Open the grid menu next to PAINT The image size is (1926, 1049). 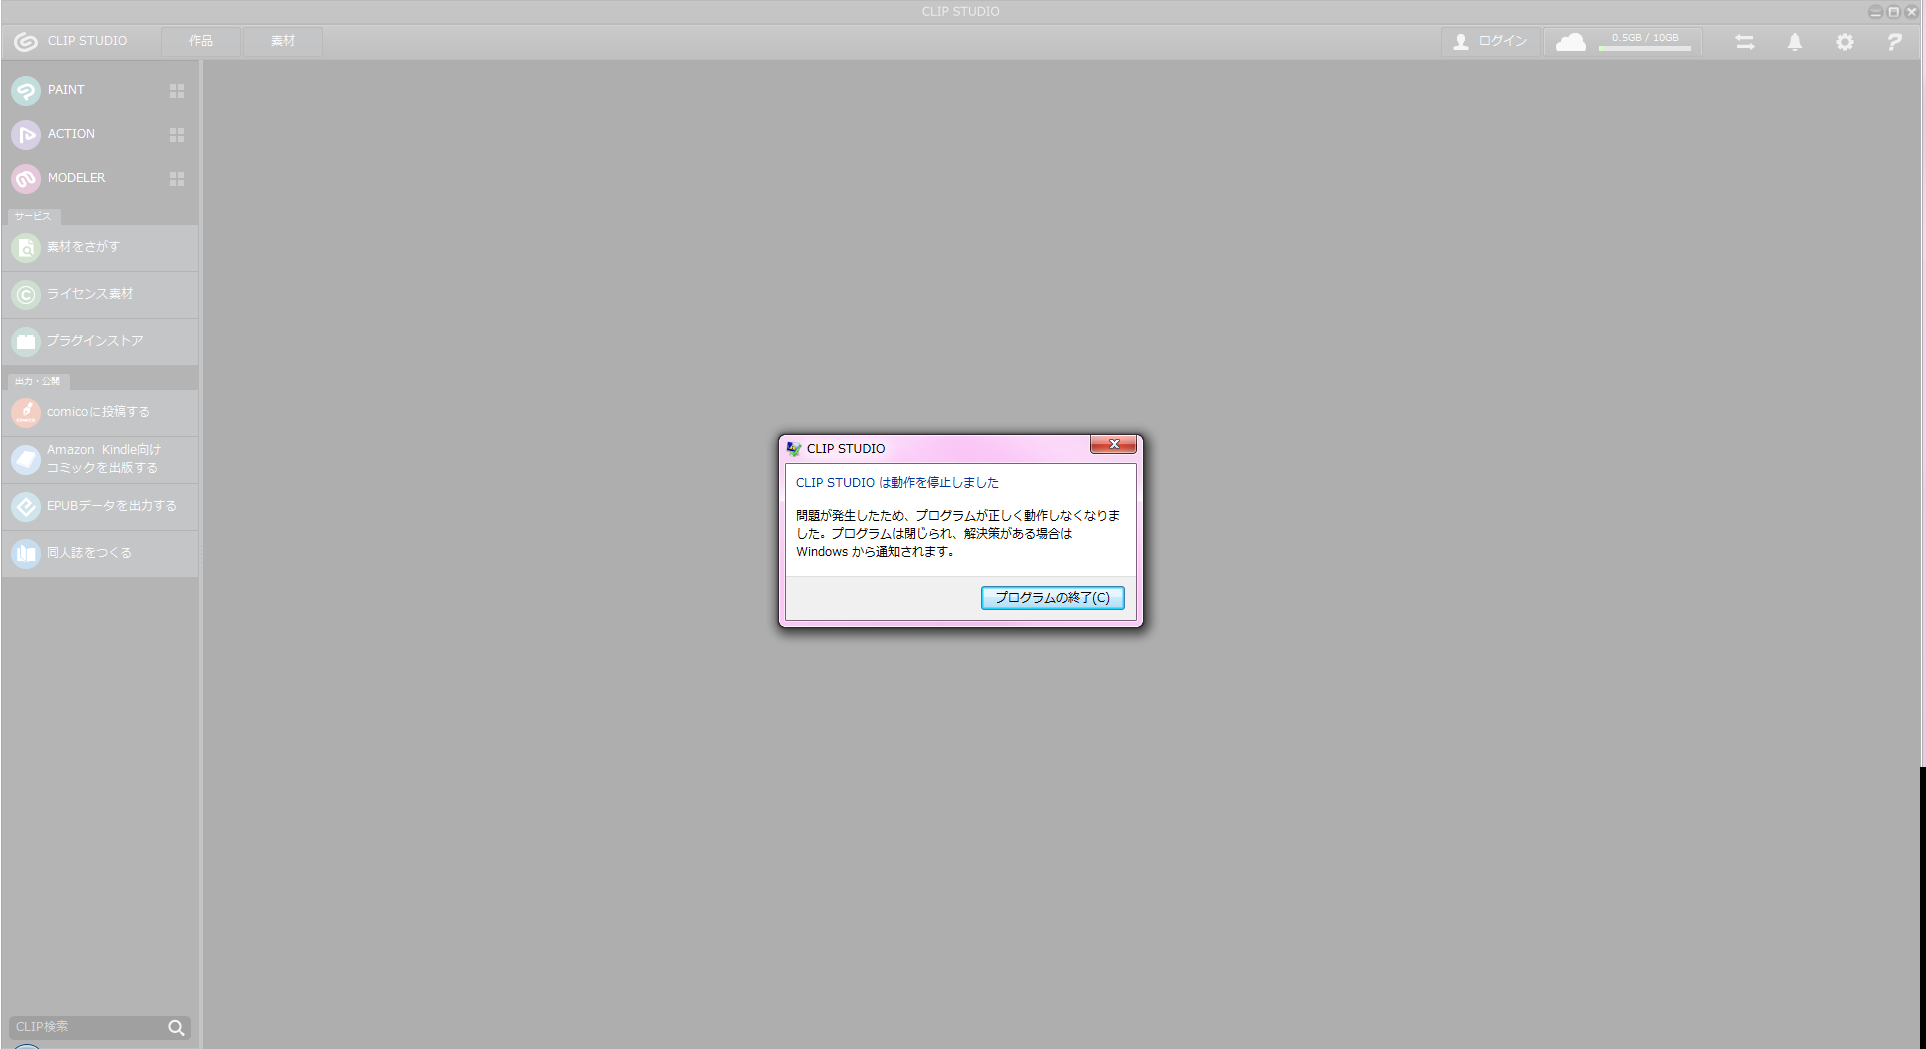[x=177, y=91]
